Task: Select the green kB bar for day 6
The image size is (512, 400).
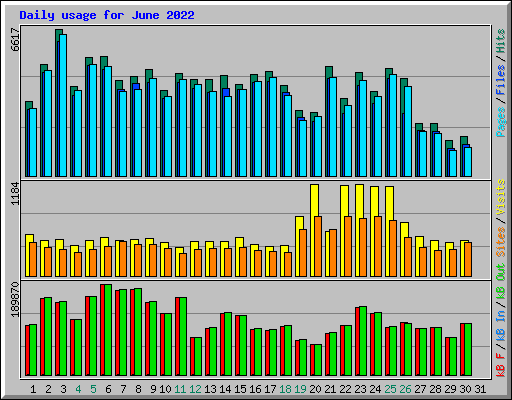Action: [x=108, y=330]
